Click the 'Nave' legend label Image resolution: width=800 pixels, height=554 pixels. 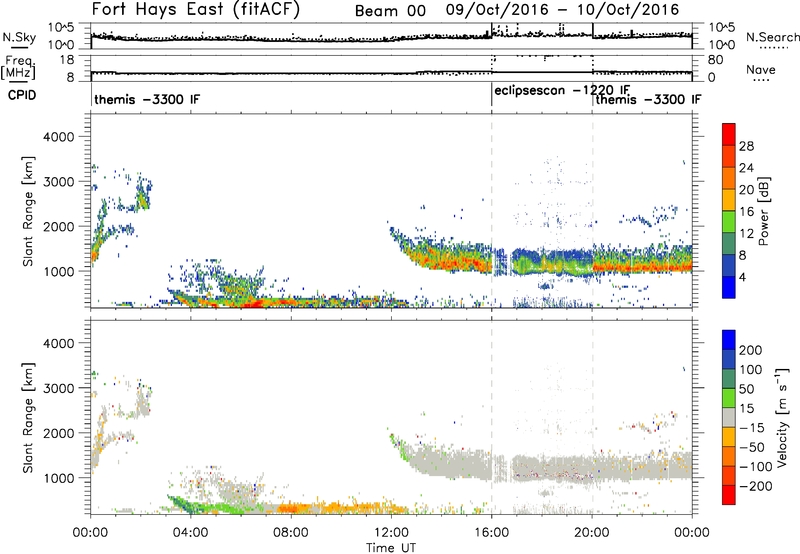(x=761, y=69)
